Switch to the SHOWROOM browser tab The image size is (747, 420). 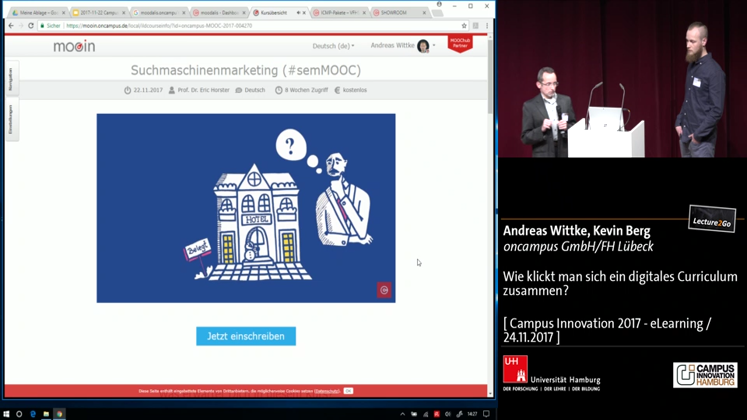[394, 13]
